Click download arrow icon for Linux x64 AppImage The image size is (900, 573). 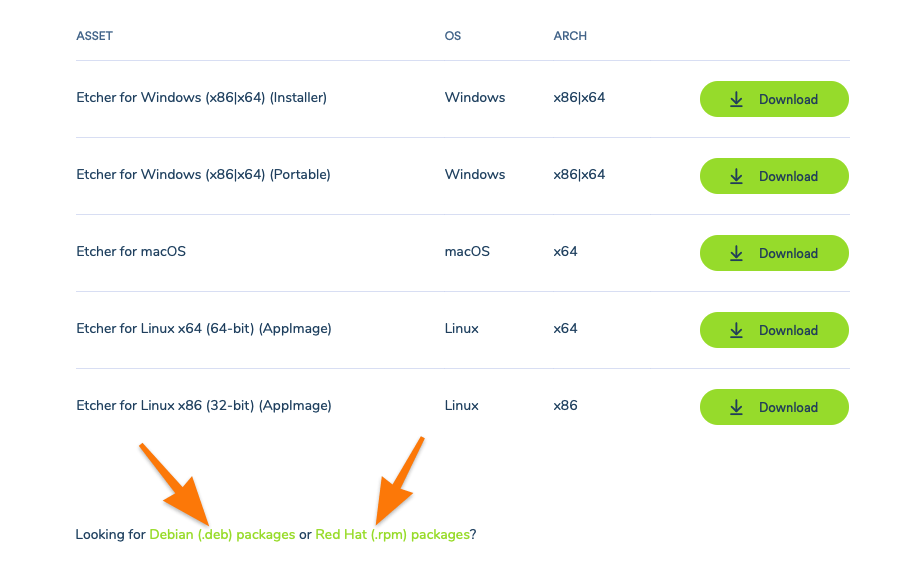(736, 330)
